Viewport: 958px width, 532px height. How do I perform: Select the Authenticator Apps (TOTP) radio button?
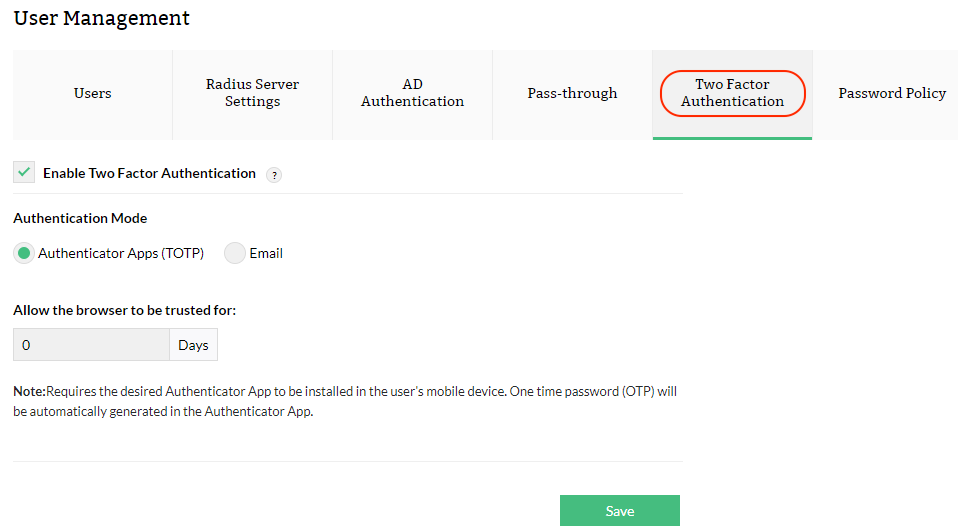(24, 253)
